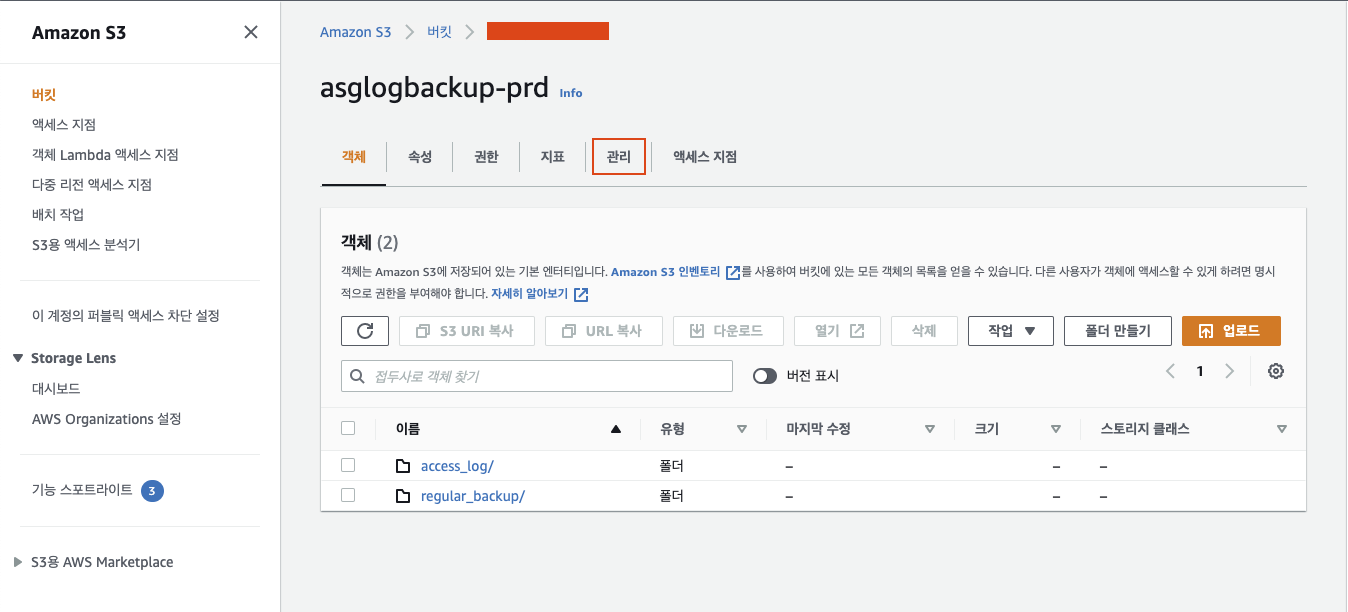Sort by 스토리지 클래스 column arrow

click(1282, 429)
